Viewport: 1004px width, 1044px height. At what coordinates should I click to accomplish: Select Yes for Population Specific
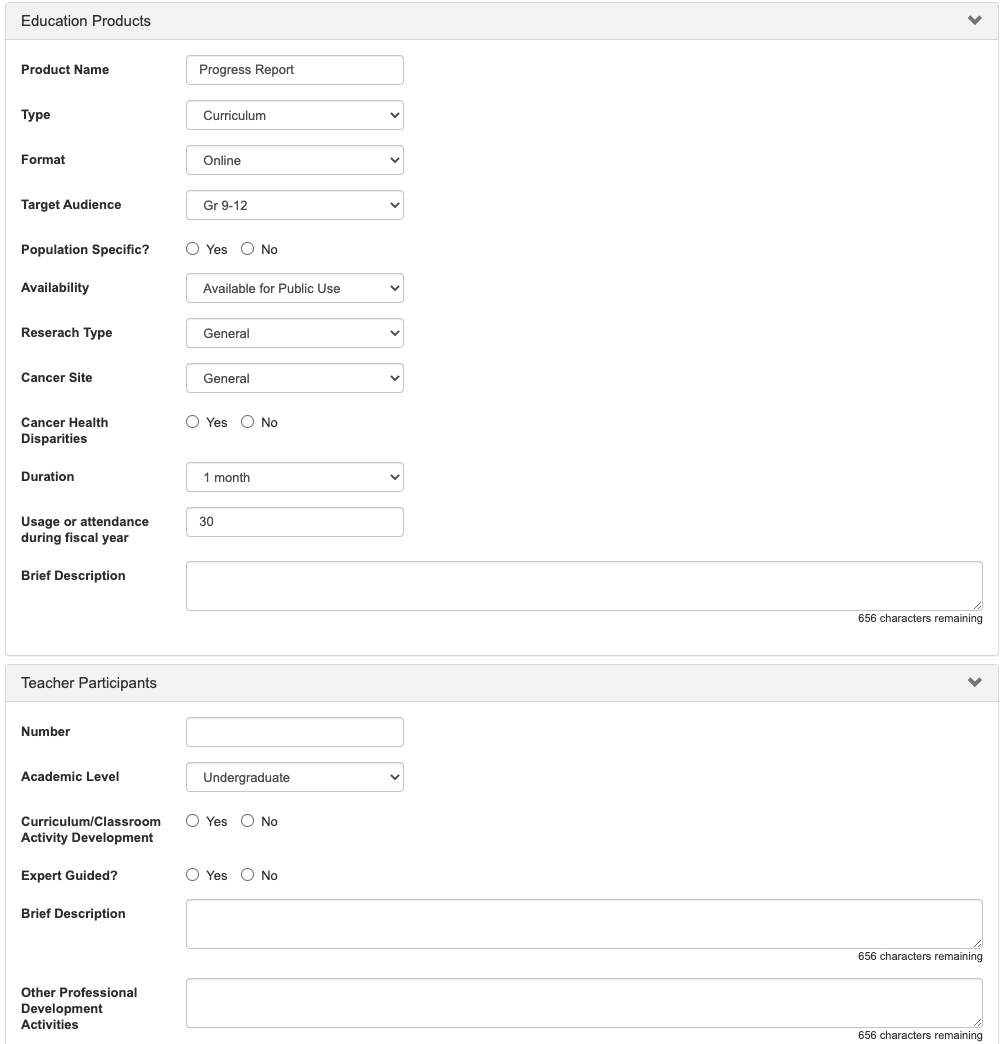pos(193,249)
